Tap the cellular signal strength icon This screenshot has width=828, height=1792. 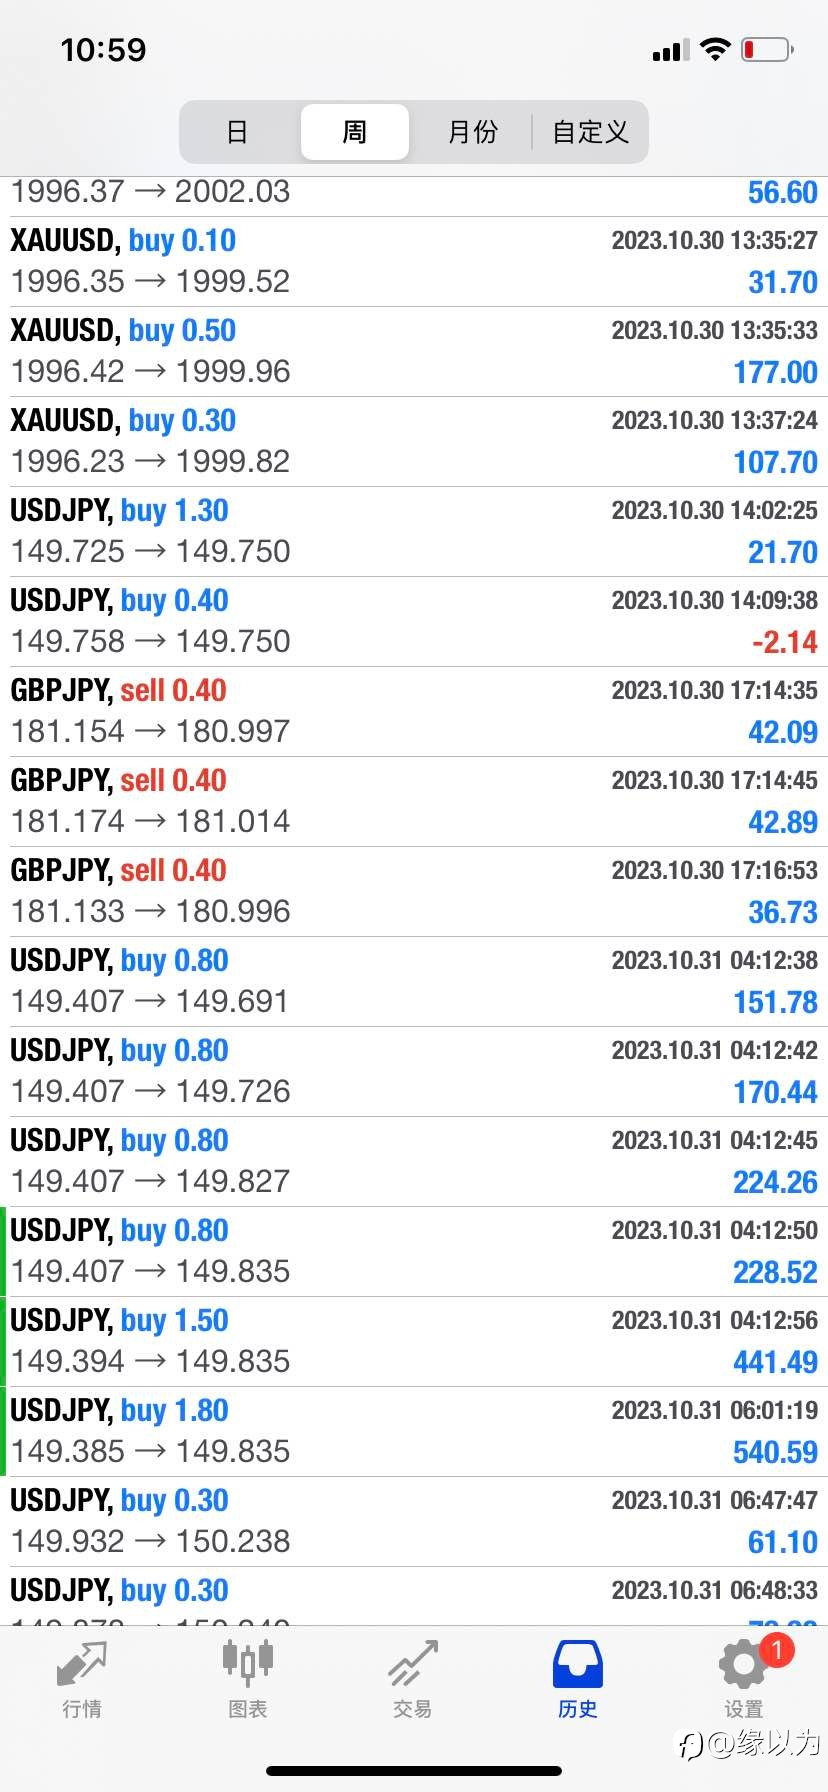pyautogui.click(x=671, y=50)
